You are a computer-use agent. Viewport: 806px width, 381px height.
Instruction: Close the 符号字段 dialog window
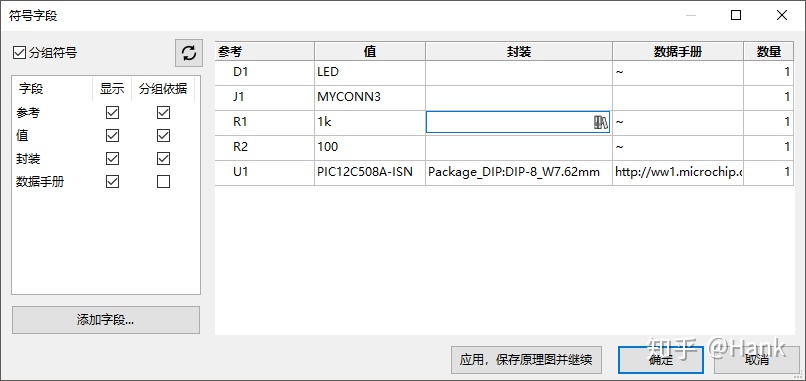pos(782,15)
